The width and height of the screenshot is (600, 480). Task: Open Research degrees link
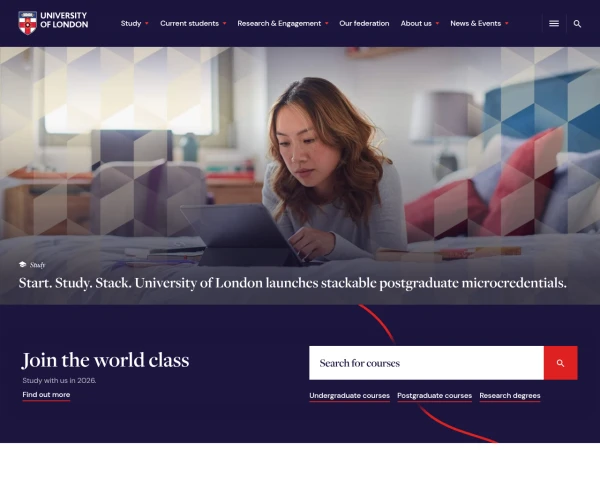click(510, 396)
